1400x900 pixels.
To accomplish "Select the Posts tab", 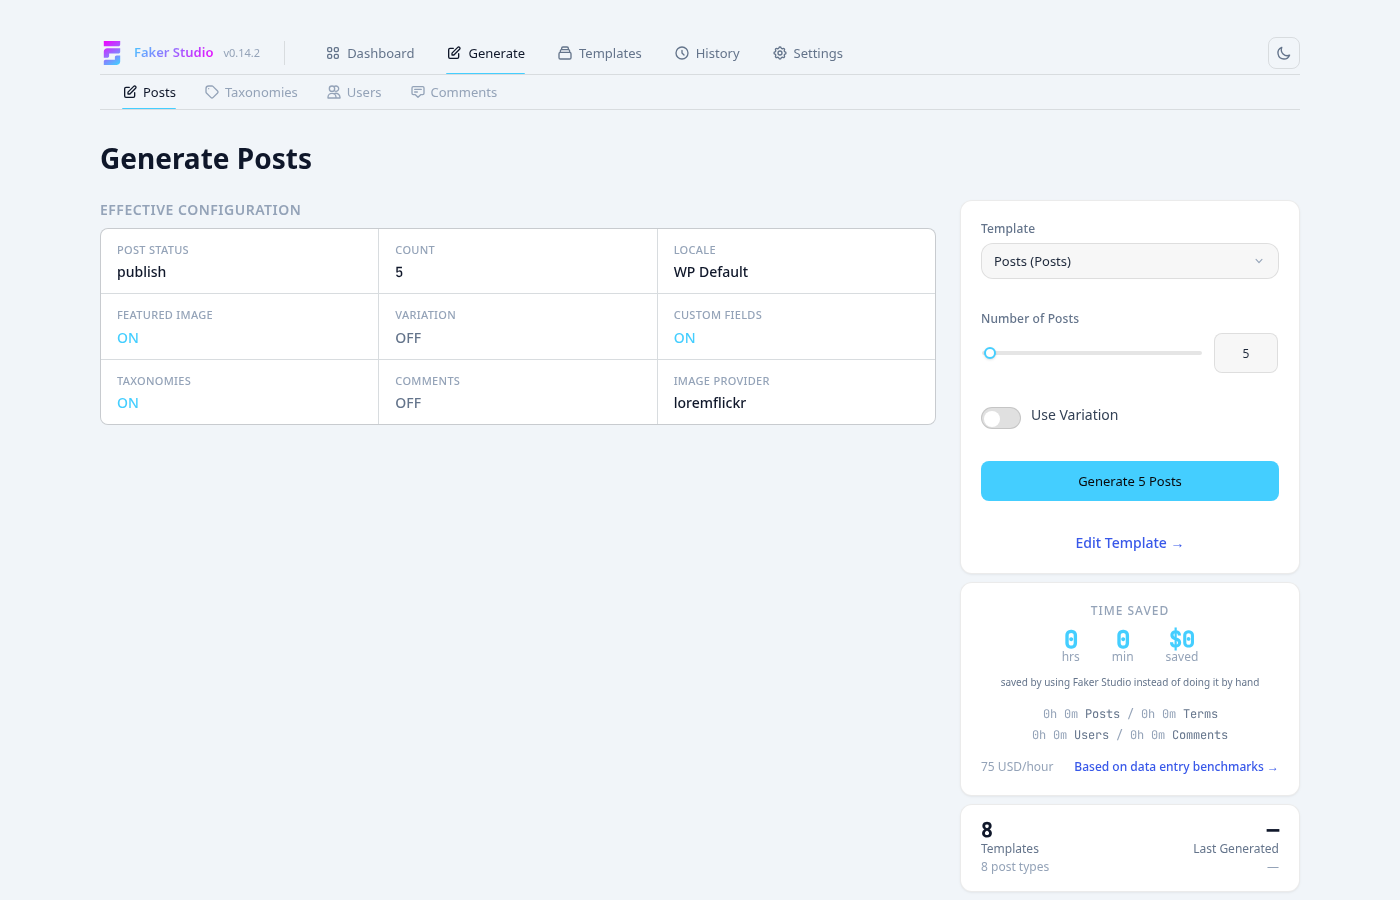I will click(x=149, y=92).
